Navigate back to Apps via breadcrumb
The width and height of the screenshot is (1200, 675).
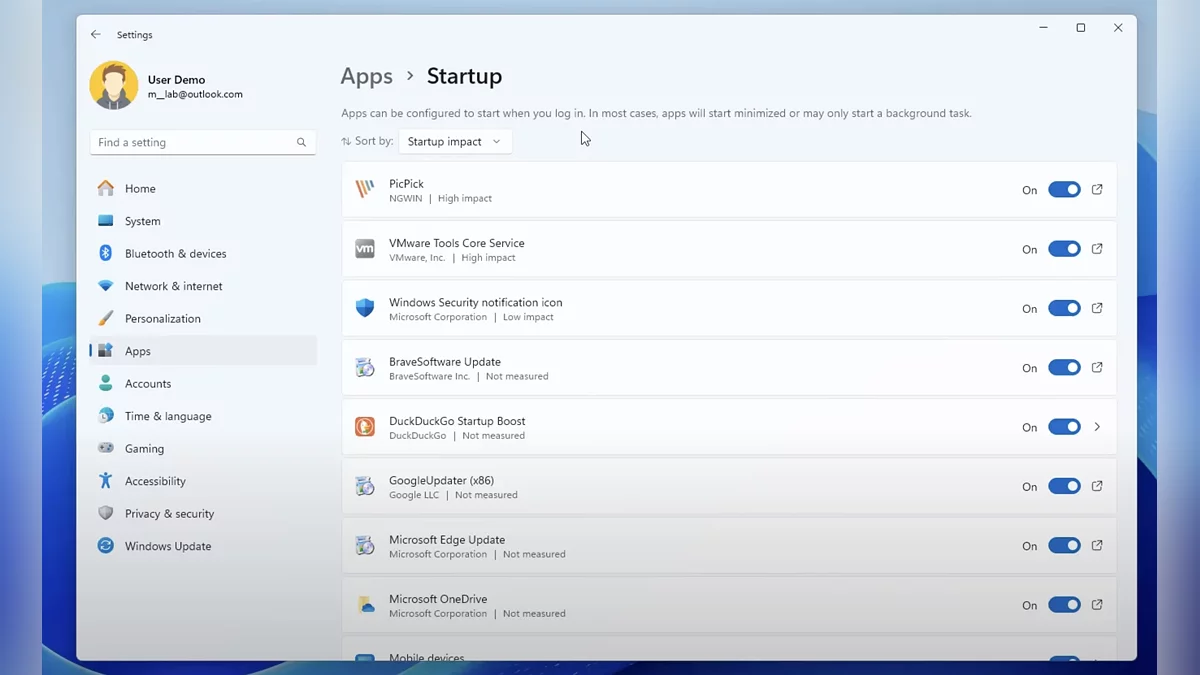[x=366, y=76]
